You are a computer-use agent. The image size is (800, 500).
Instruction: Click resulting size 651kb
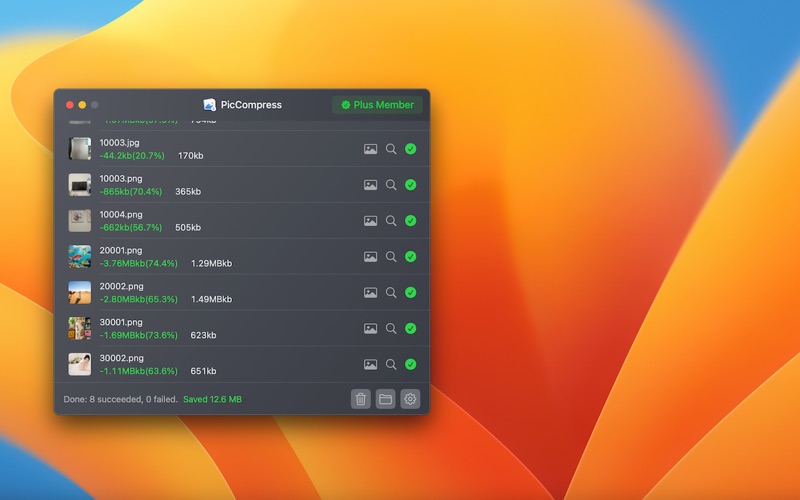(x=203, y=371)
